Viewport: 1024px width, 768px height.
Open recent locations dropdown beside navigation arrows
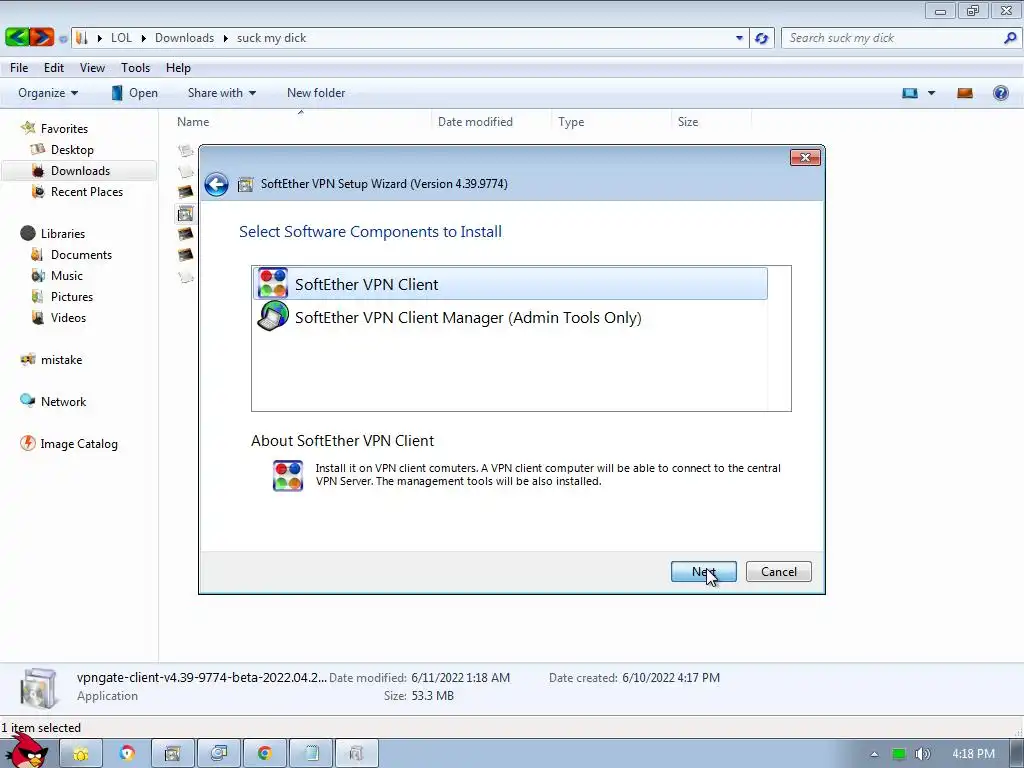pos(63,39)
